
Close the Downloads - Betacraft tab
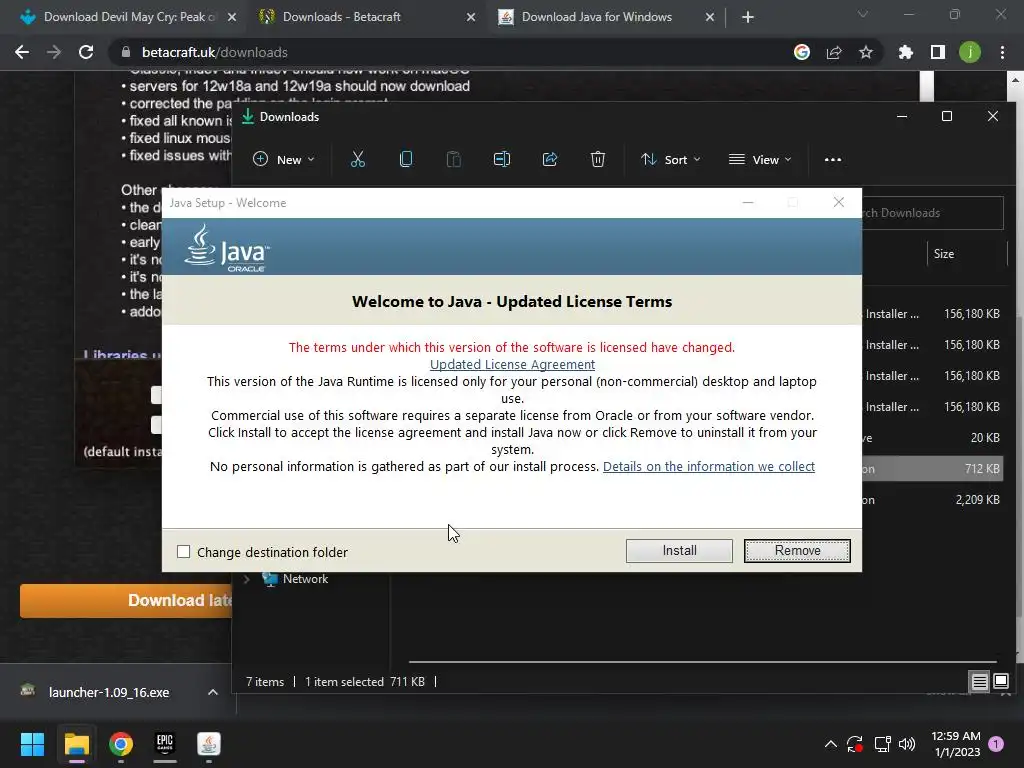click(471, 17)
